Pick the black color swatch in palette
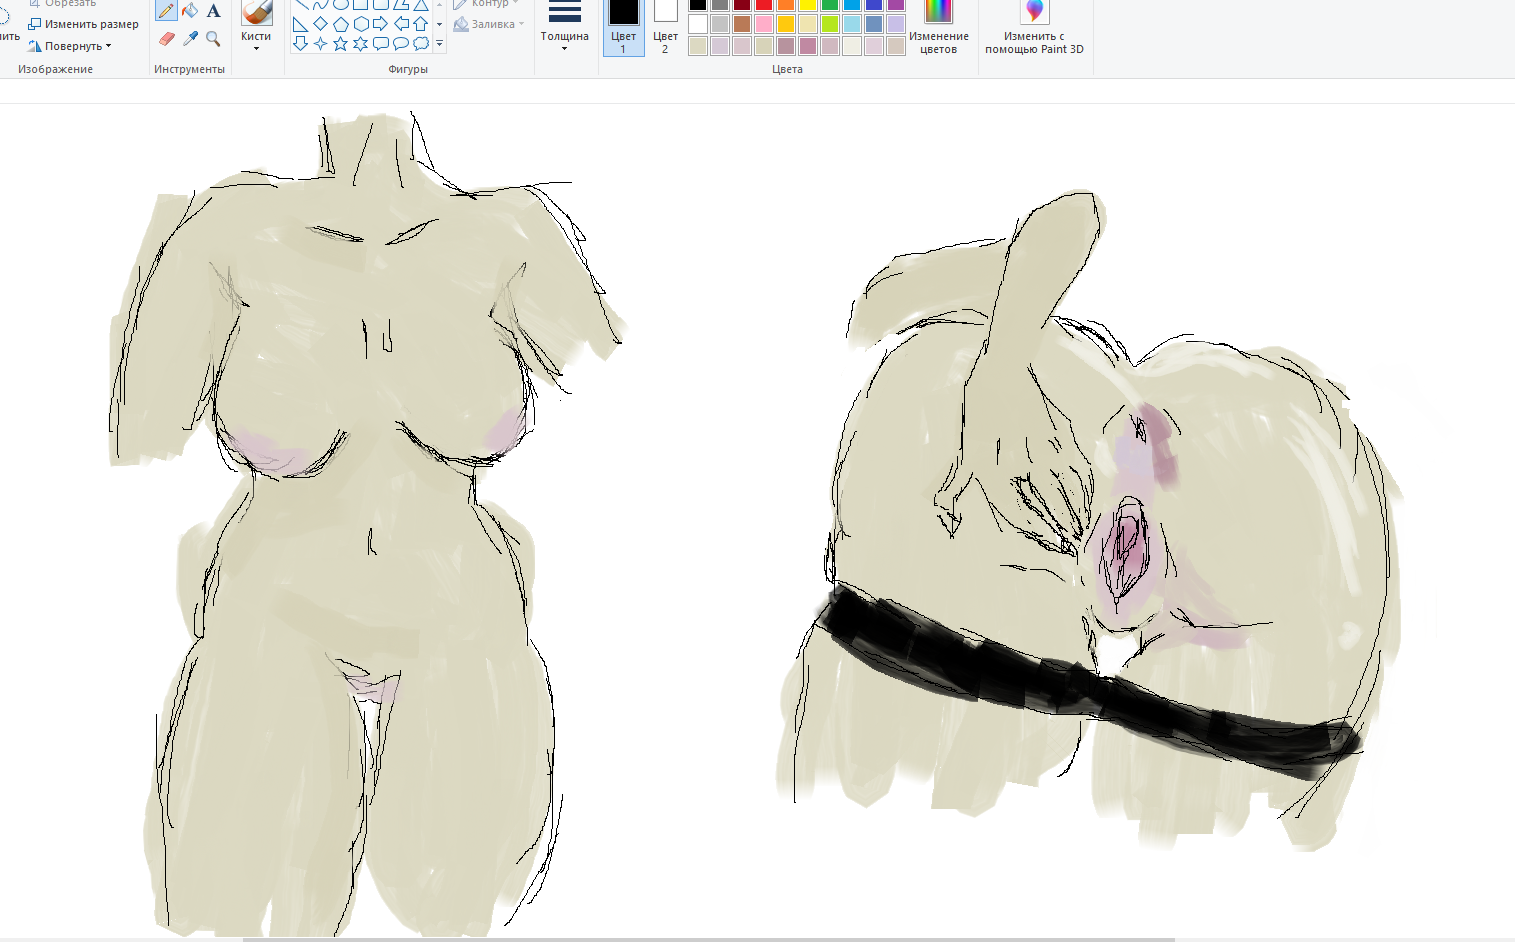 click(x=698, y=5)
